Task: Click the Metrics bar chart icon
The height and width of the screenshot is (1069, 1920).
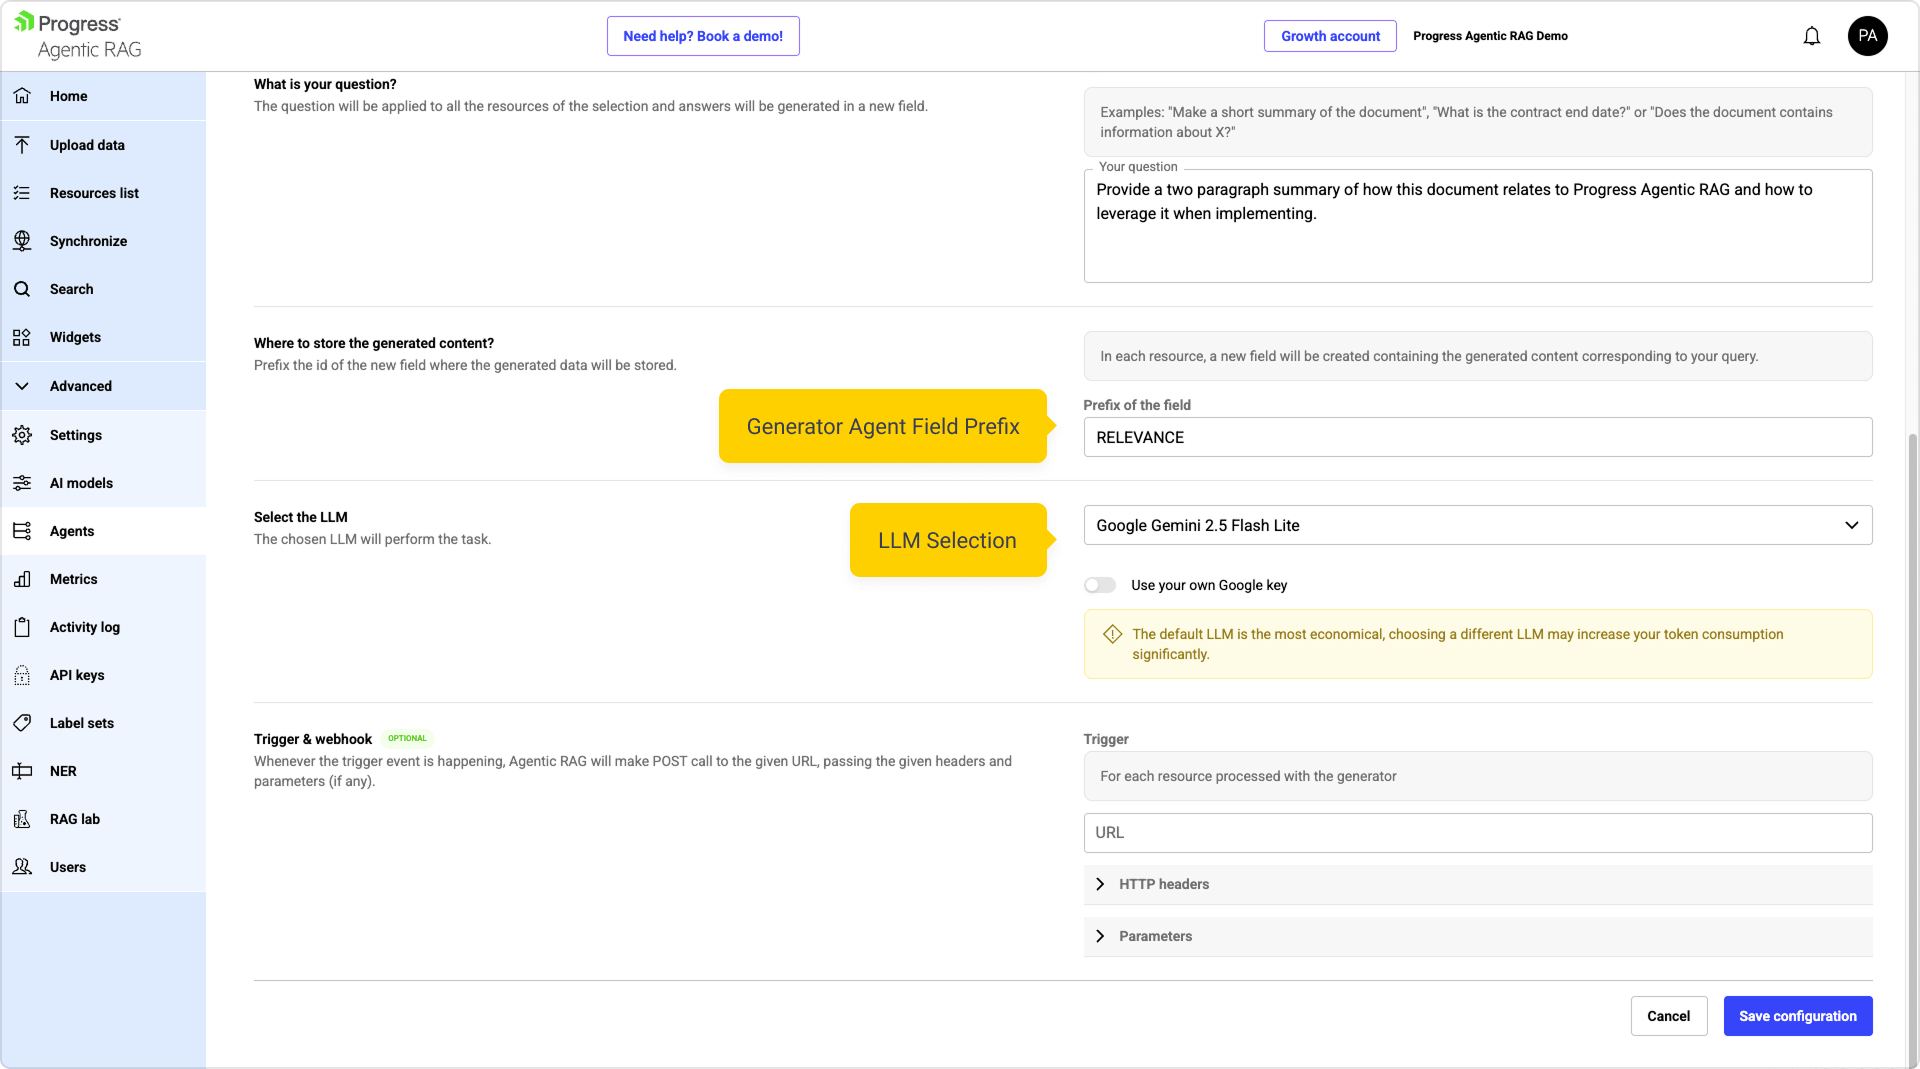Action: [x=22, y=579]
